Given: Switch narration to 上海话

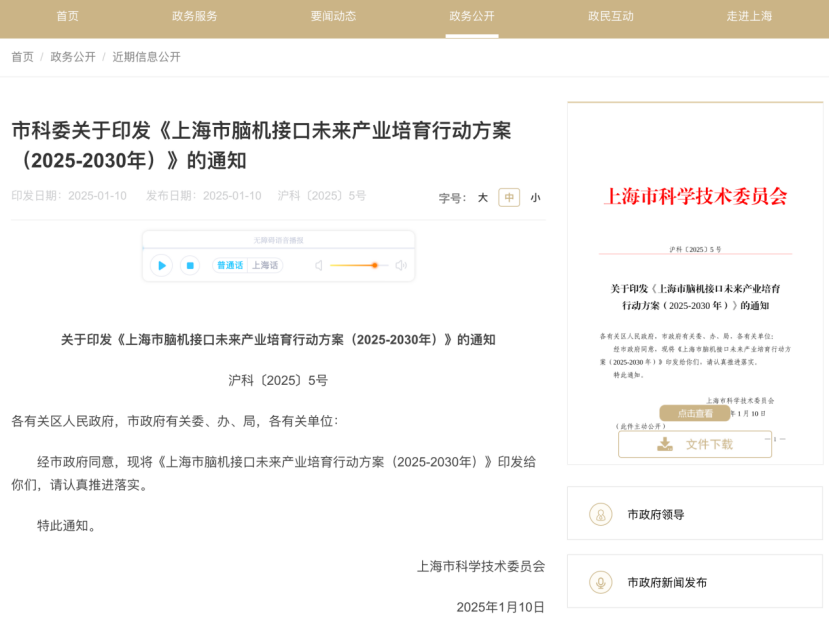Looking at the screenshot, I should (265, 265).
